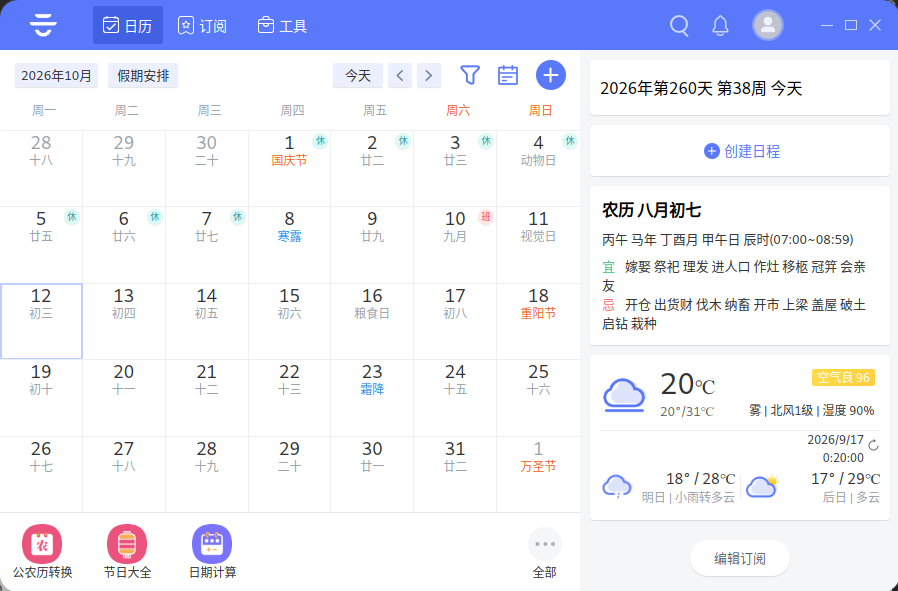Switch to the 订阅 tab

click(202, 25)
